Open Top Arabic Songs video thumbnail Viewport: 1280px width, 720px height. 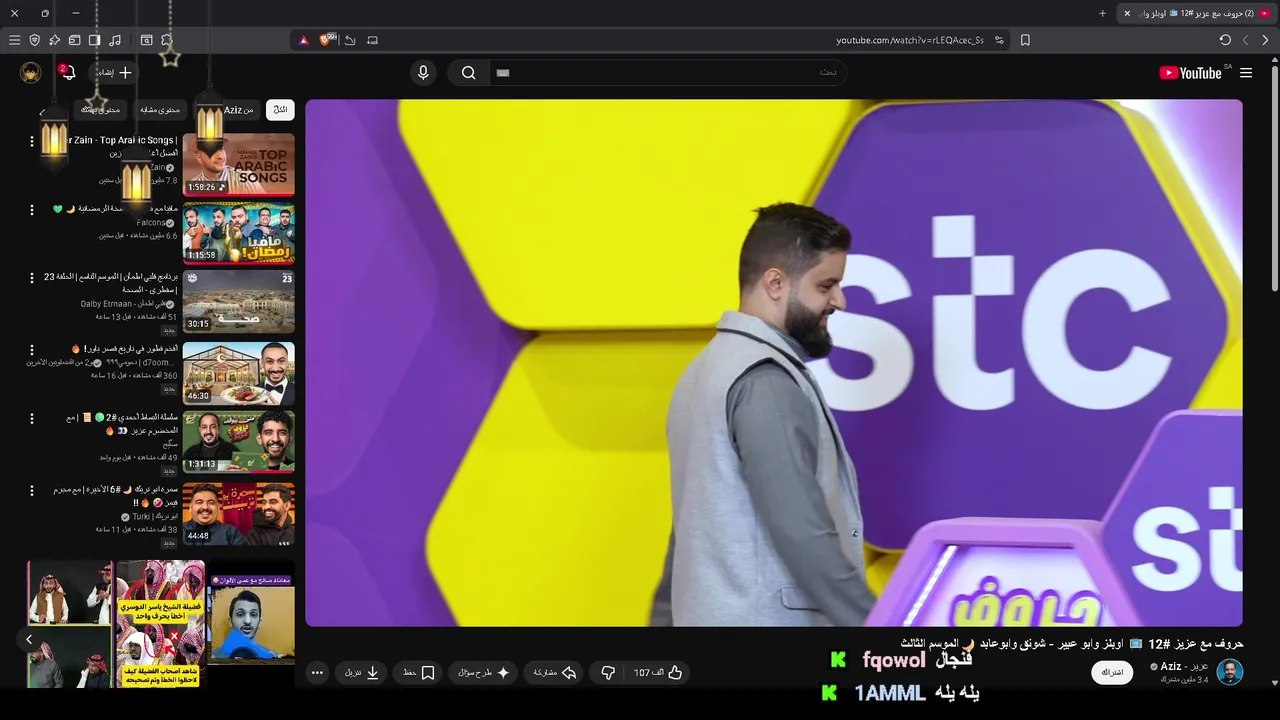tap(238, 164)
